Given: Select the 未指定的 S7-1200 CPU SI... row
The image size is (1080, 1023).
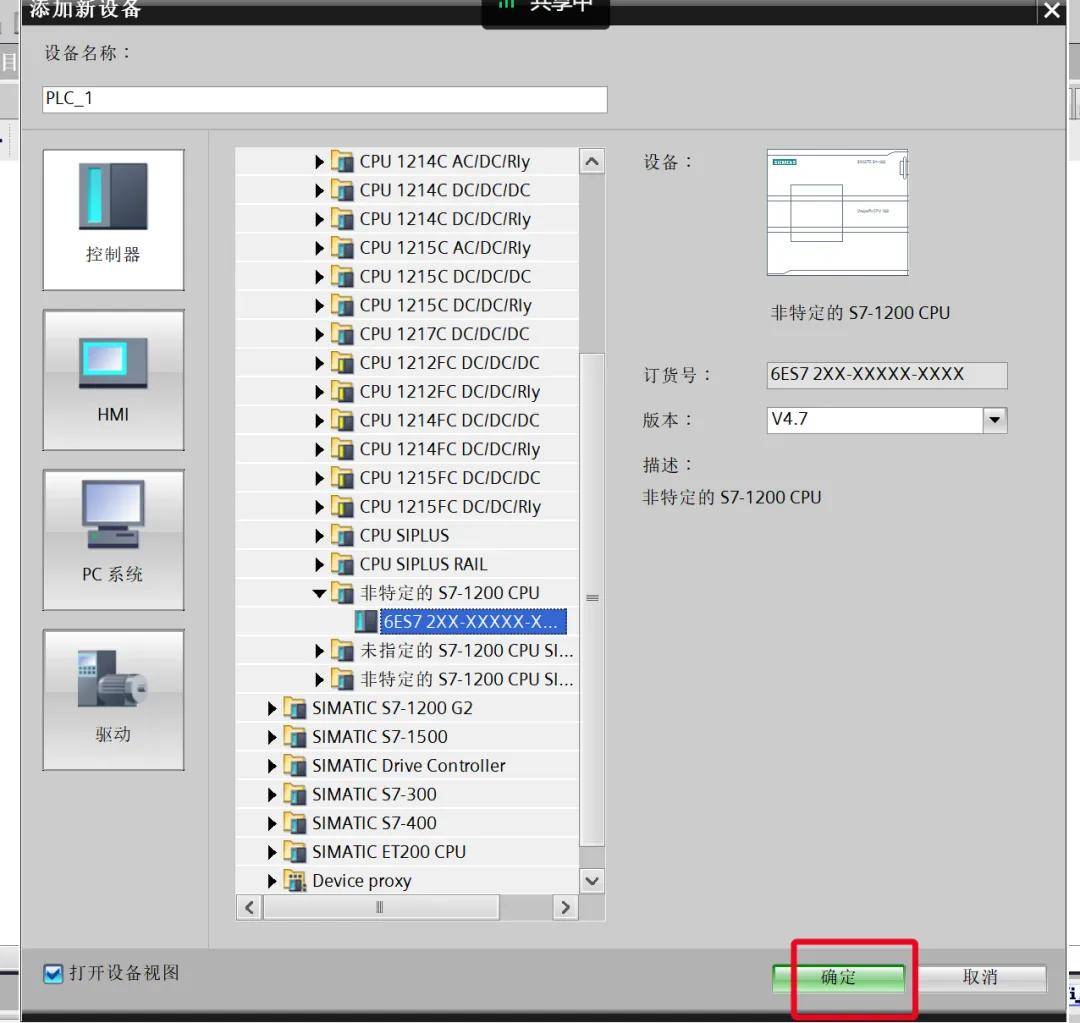Looking at the screenshot, I should pyautogui.click(x=407, y=651).
